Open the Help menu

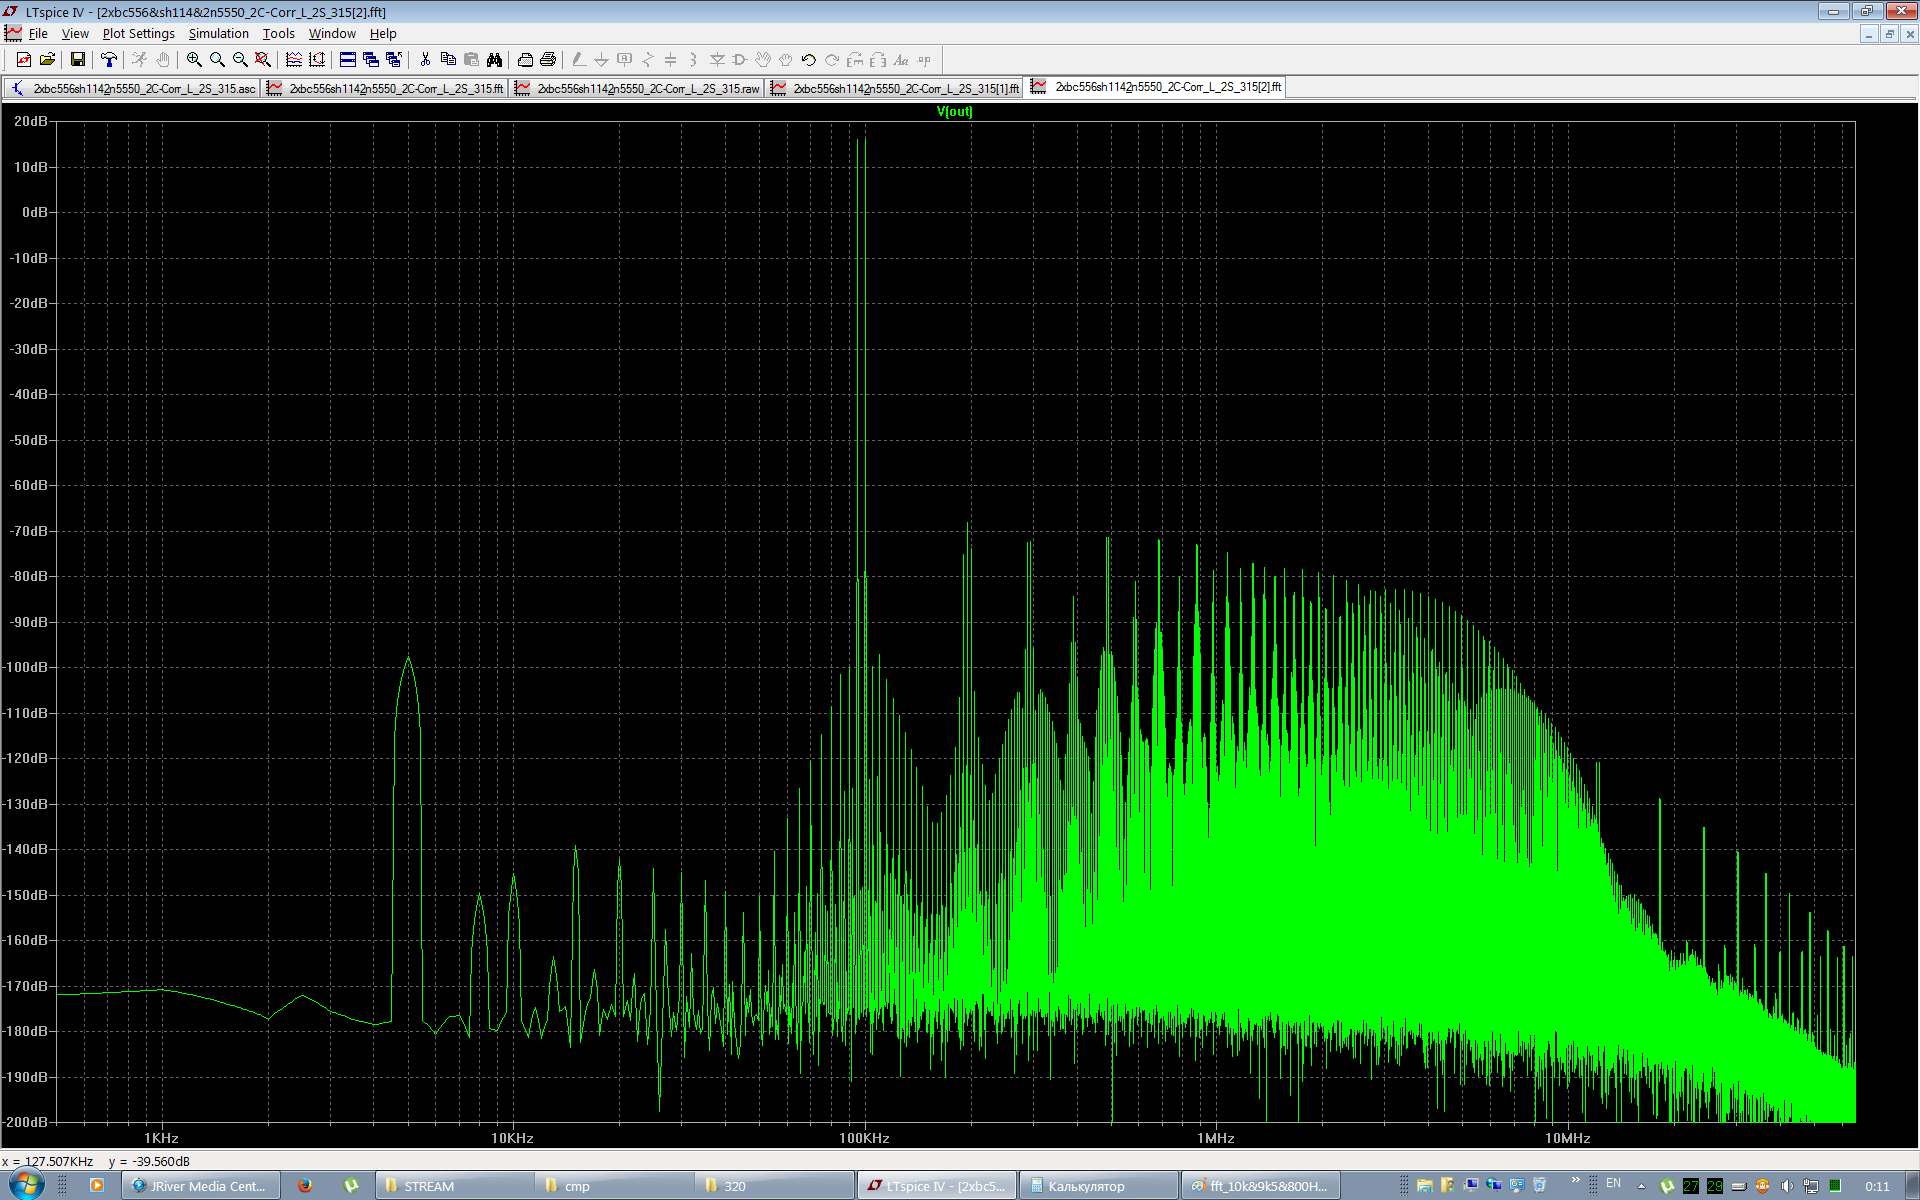[383, 34]
